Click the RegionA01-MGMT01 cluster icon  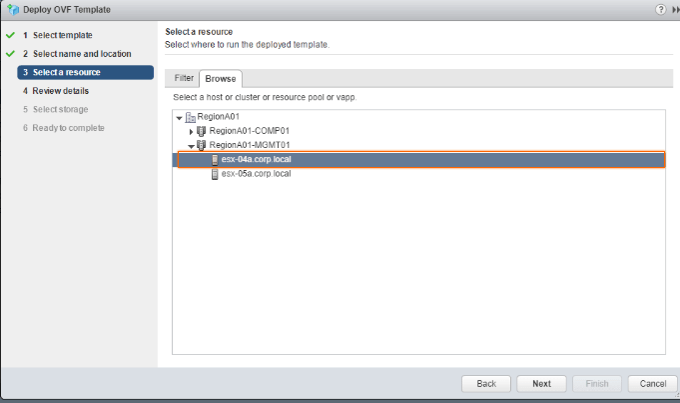tap(201, 145)
